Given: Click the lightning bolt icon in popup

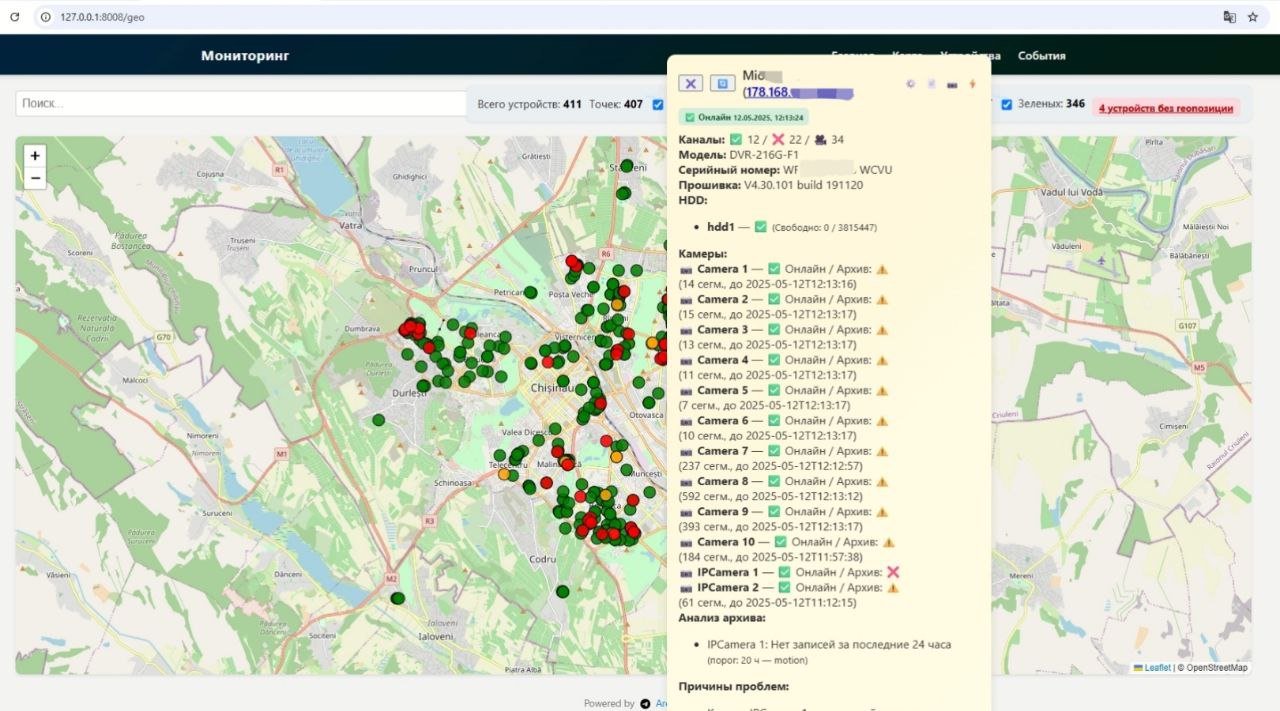Looking at the screenshot, I should [x=972, y=84].
